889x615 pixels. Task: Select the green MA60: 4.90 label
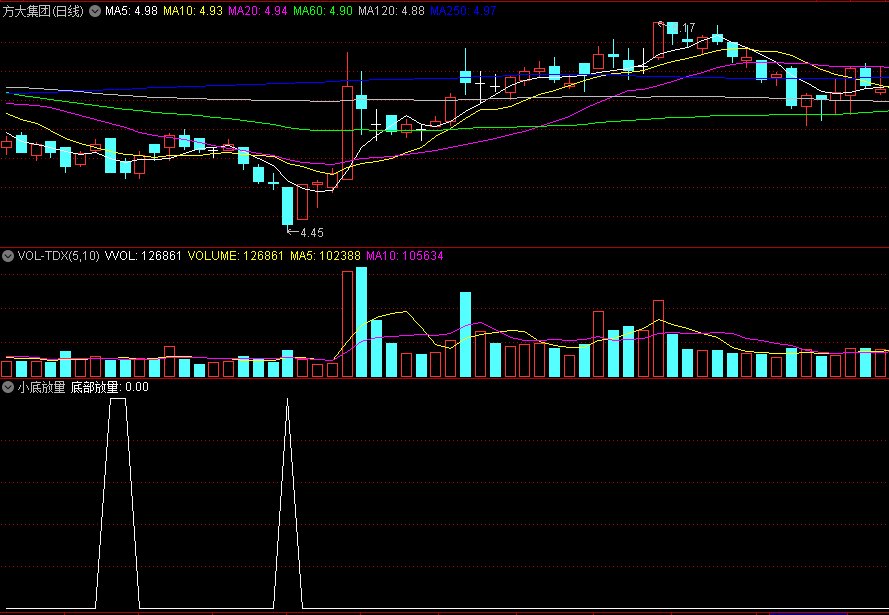[323, 10]
